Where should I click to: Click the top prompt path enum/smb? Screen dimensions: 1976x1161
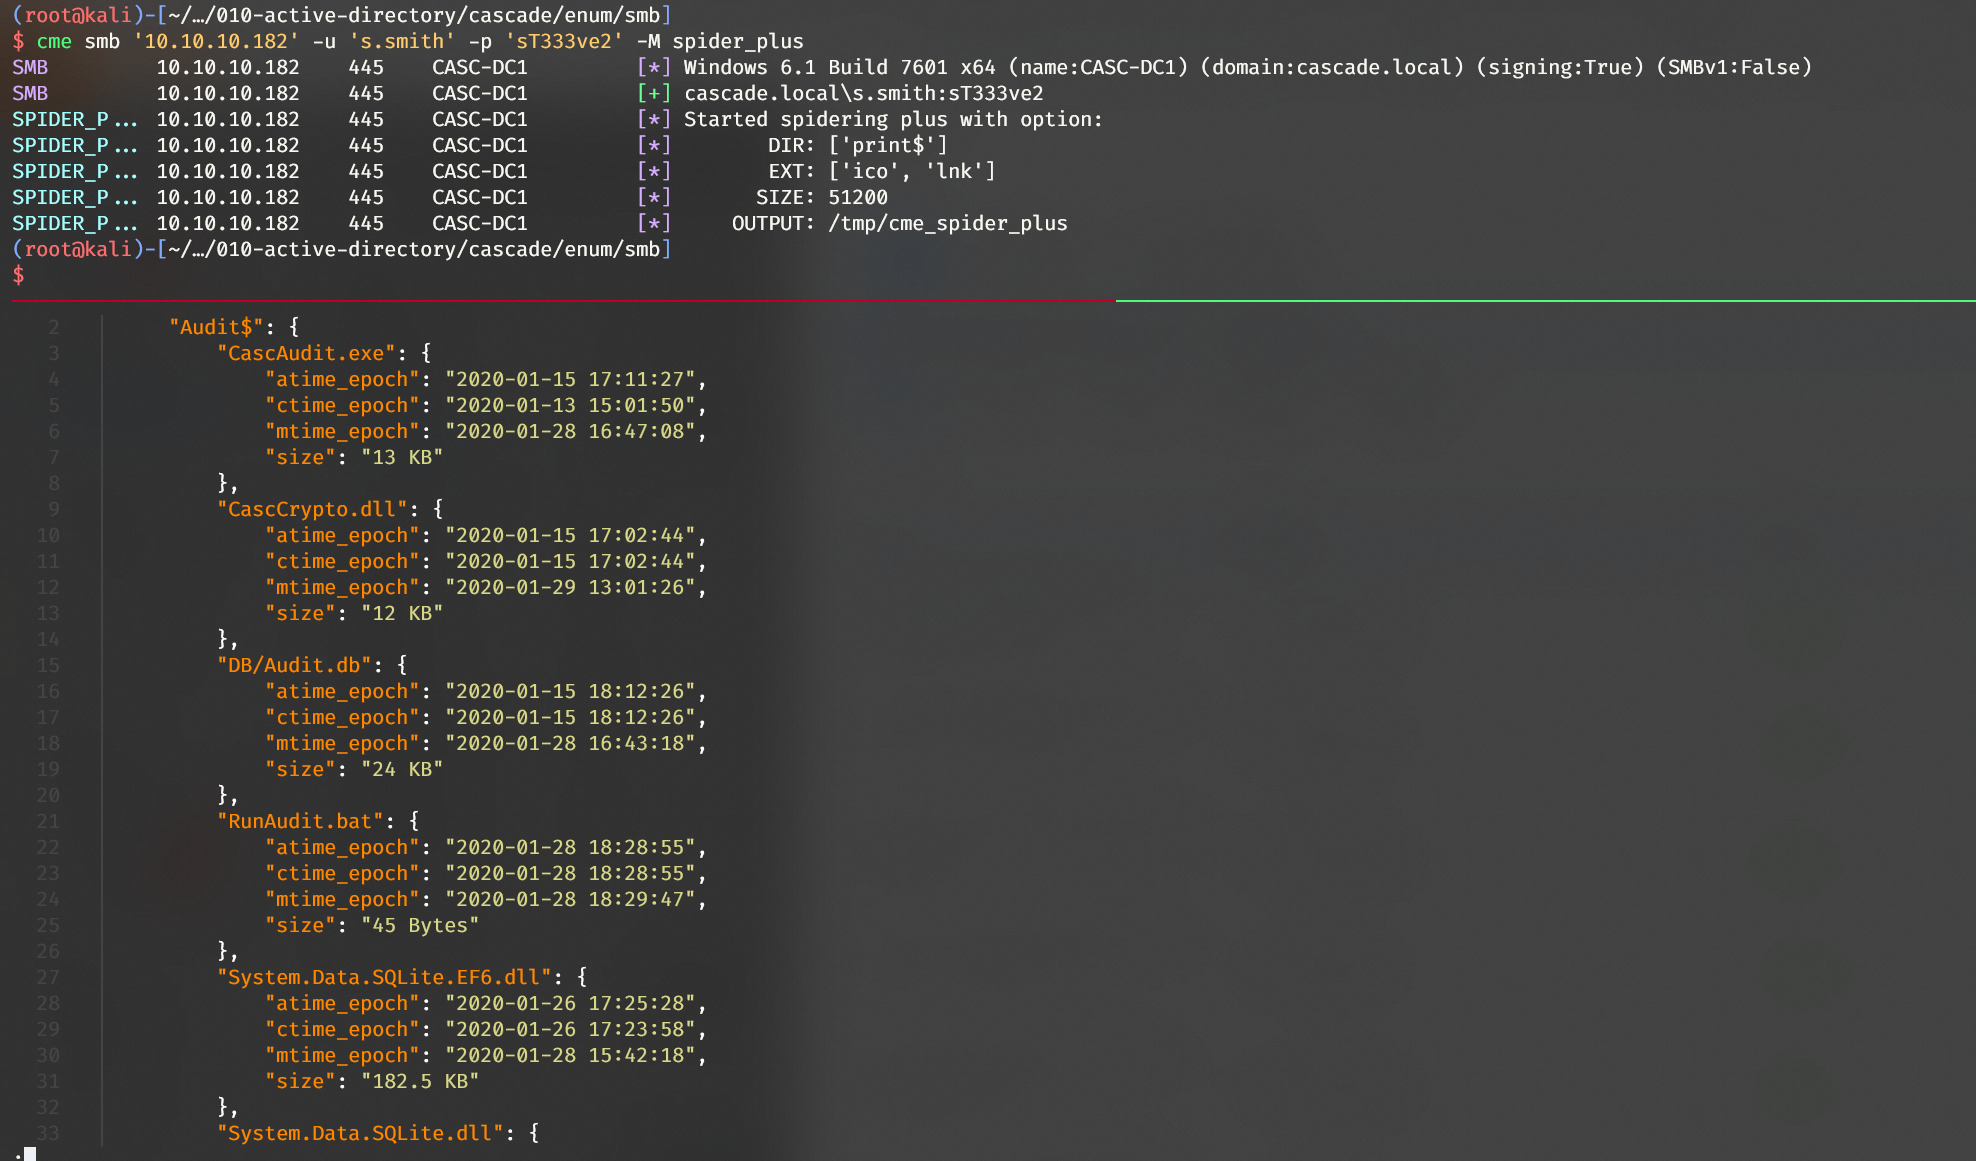tap(612, 15)
